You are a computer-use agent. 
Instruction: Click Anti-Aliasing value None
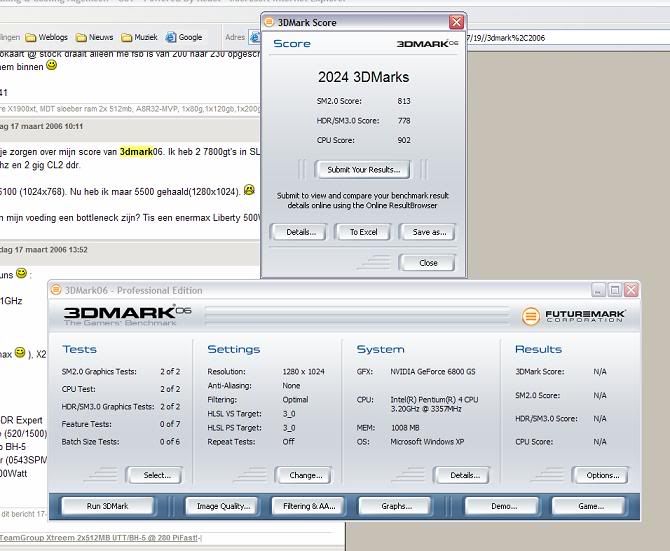pyautogui.click(x=291, y=385)
